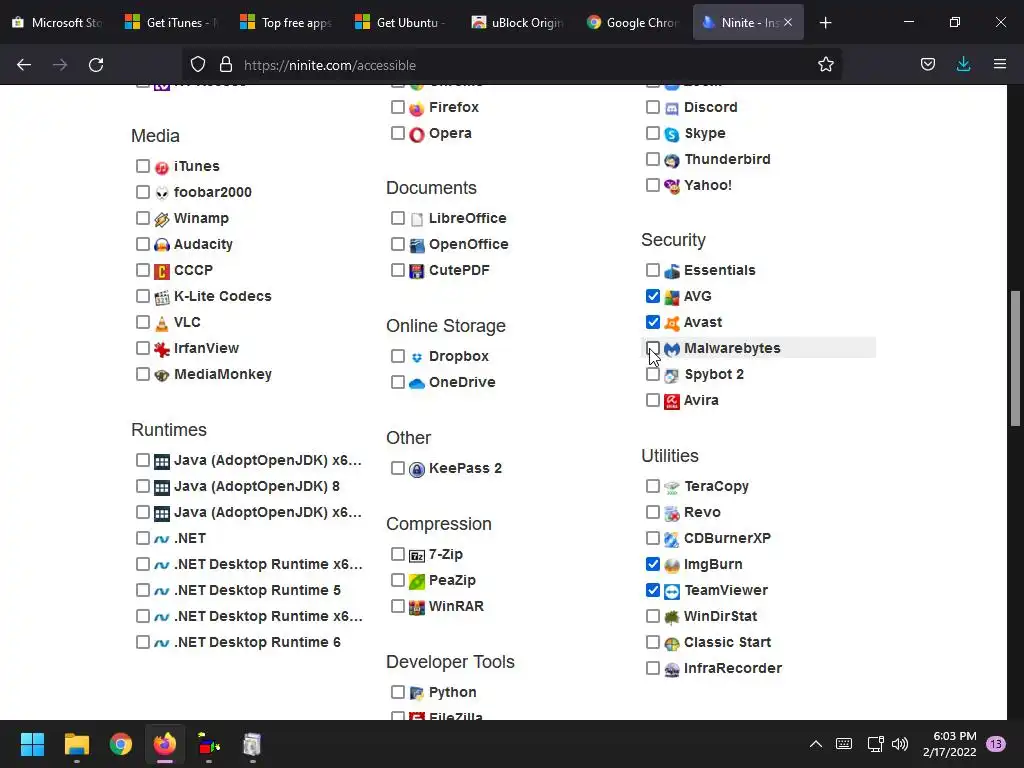Viewport: 1024px width, 768px height.
Task: Click the Skype icon
Action: point(671,134)
